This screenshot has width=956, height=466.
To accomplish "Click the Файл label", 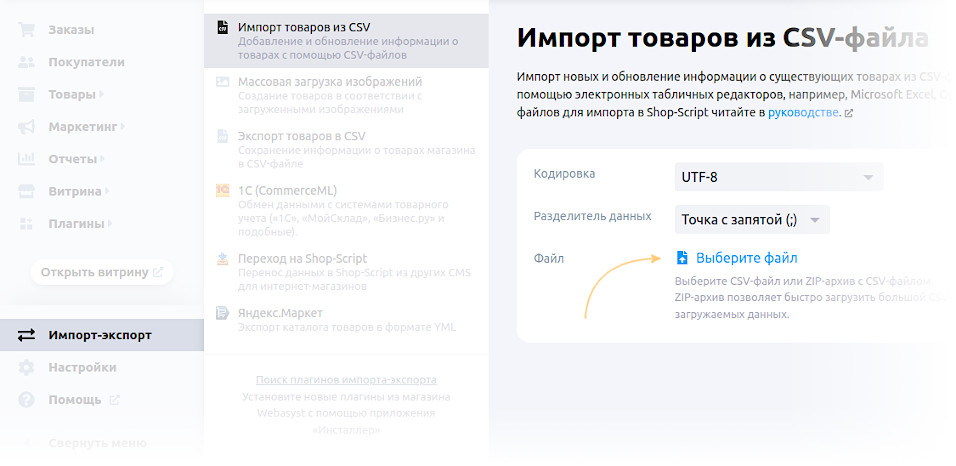I will point(549,259).
